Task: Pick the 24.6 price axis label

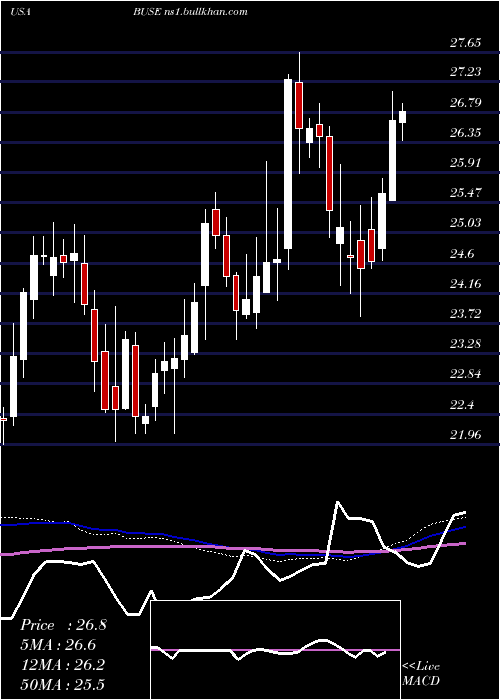Action: [x=462, y=254]
